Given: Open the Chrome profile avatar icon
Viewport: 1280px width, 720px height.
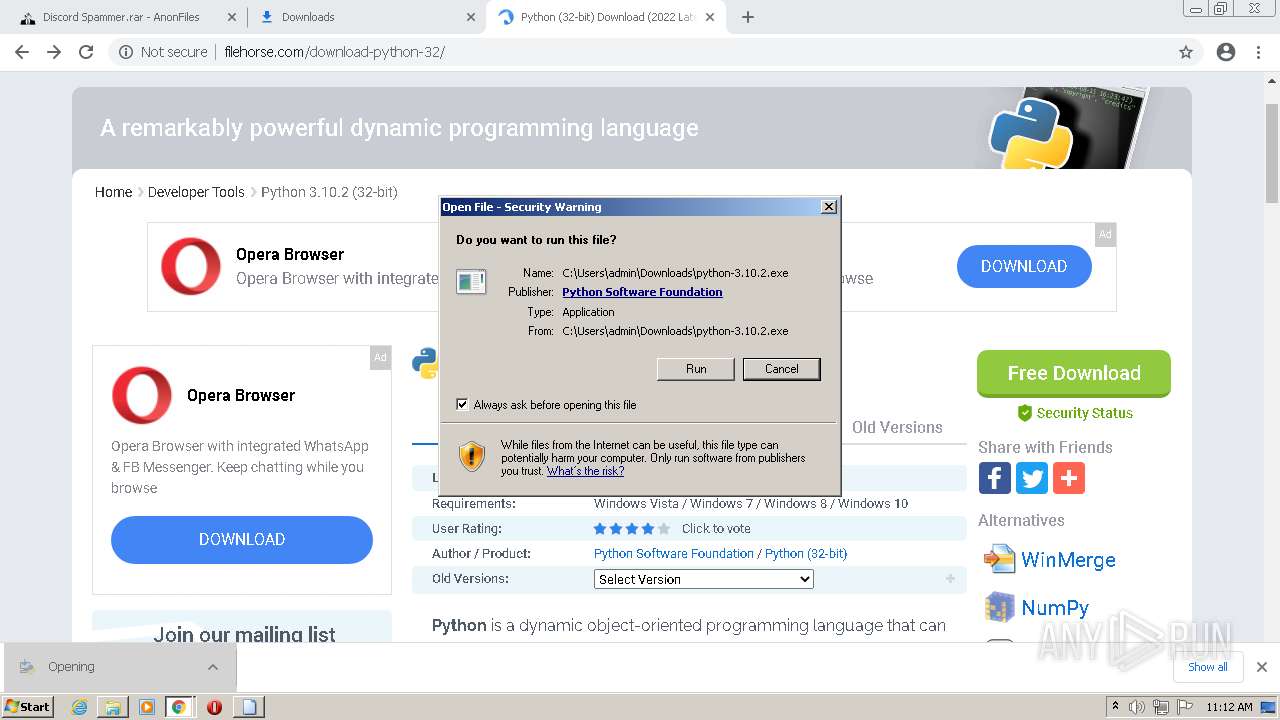Looking at the screenshot, I should (x=1226, y=52).
